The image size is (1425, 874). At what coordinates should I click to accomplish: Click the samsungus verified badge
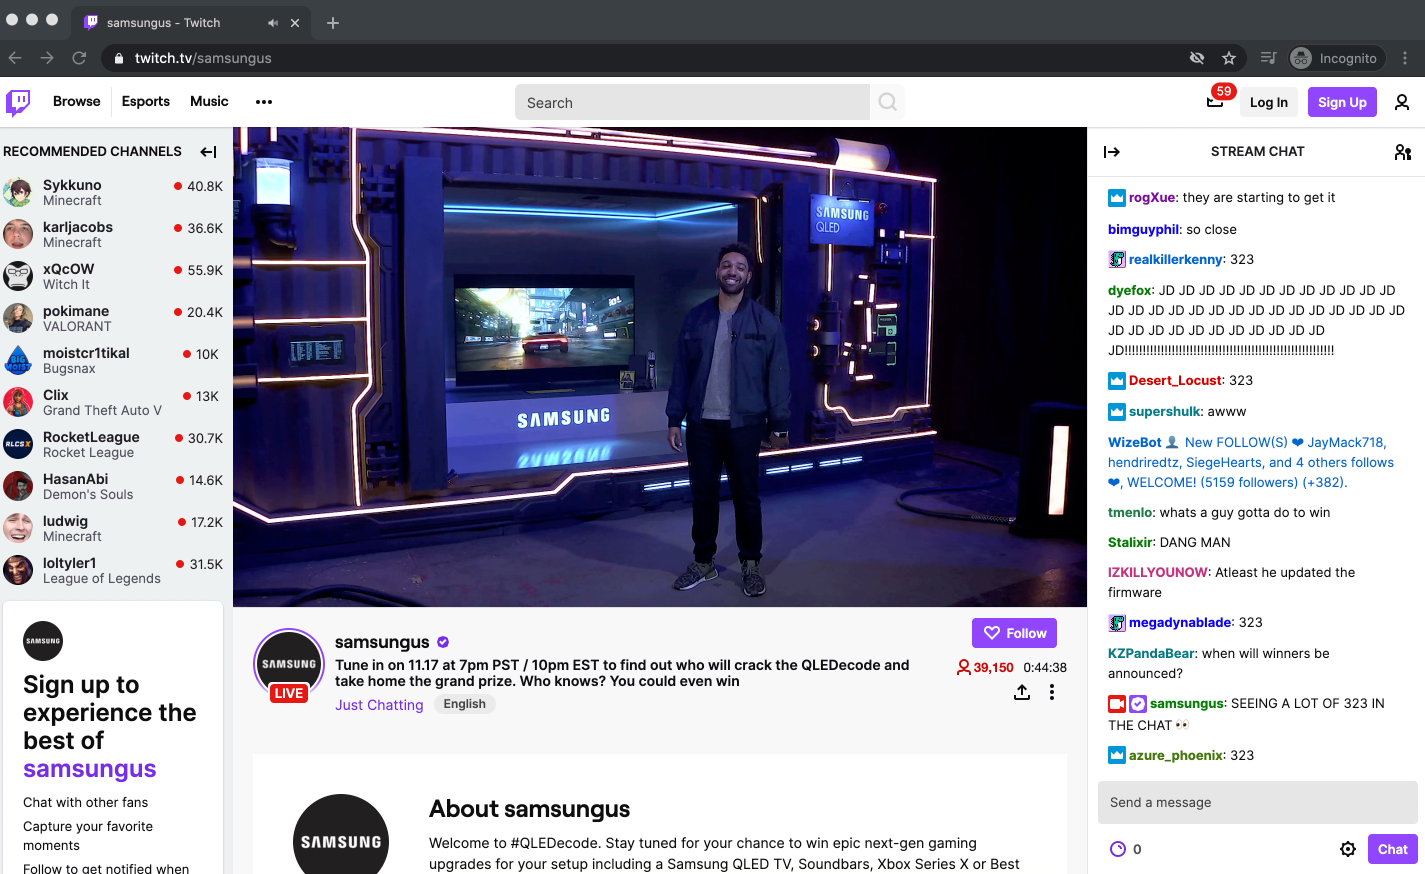[443, 642]
